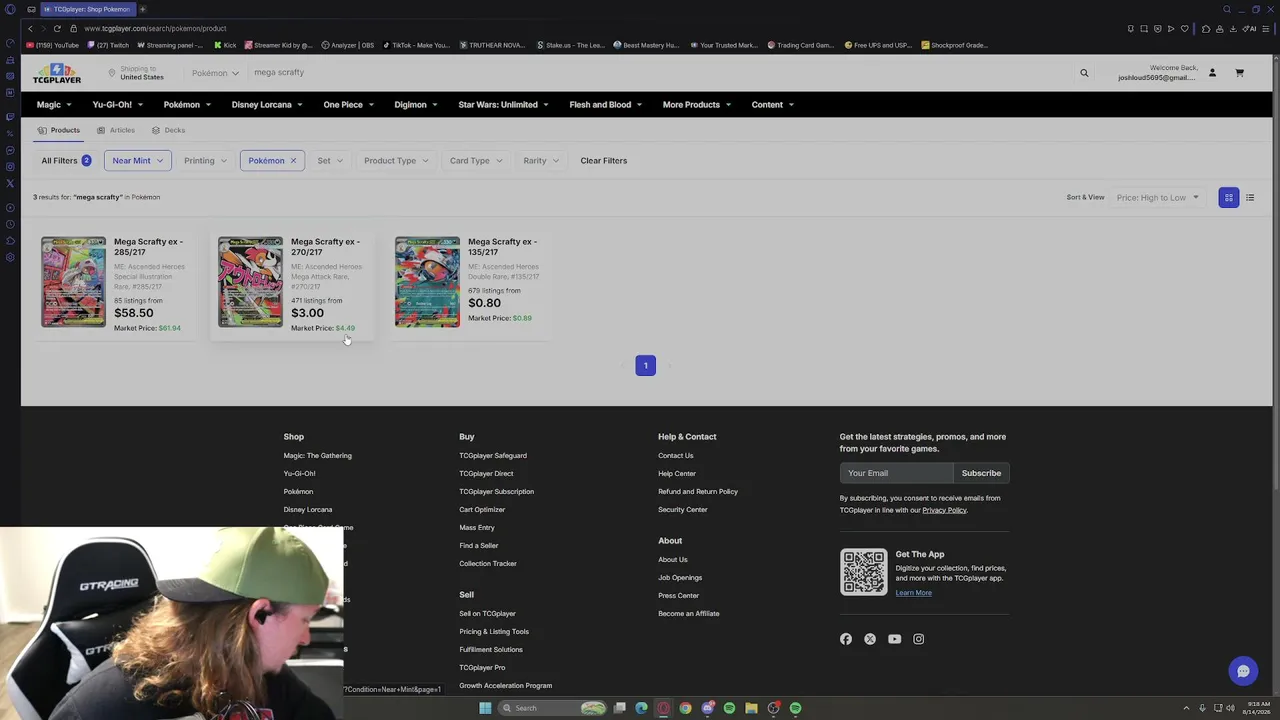
Task: Open the shopping cart
Action: coord(1239,72)
